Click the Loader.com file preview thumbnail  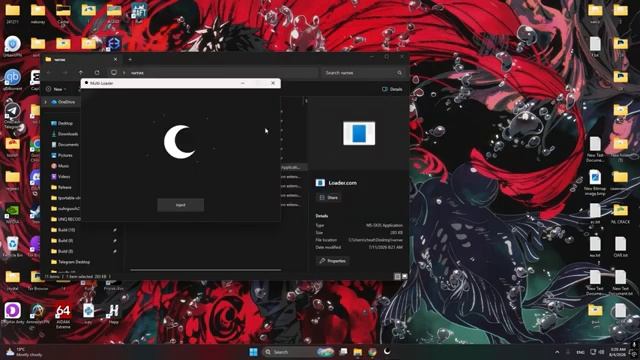359,133
